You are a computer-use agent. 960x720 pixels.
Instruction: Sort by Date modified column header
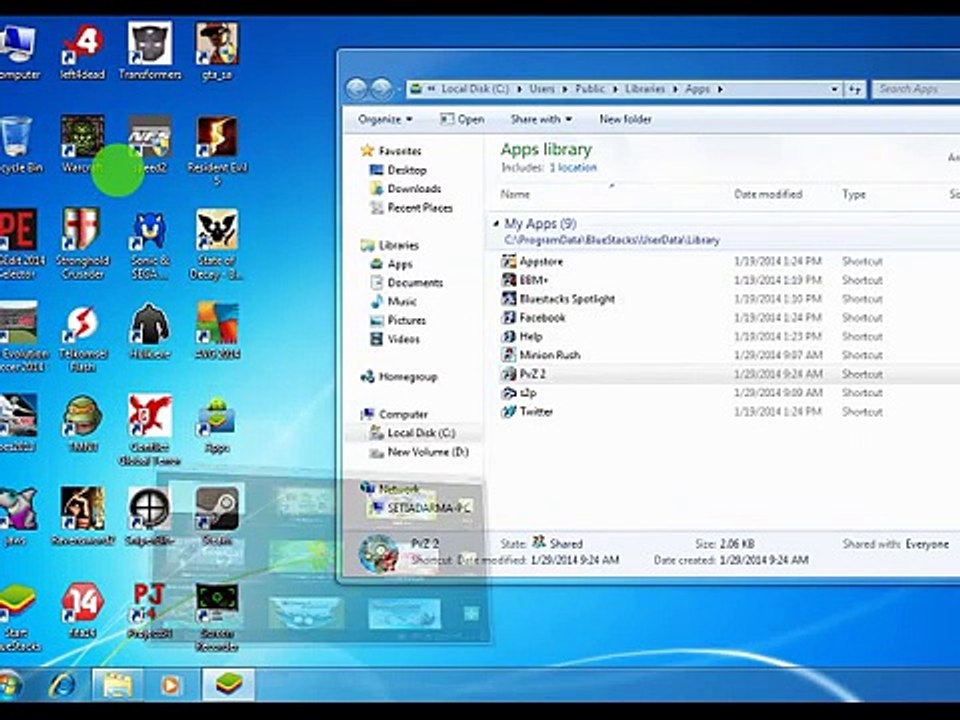(x=768, y=194)
